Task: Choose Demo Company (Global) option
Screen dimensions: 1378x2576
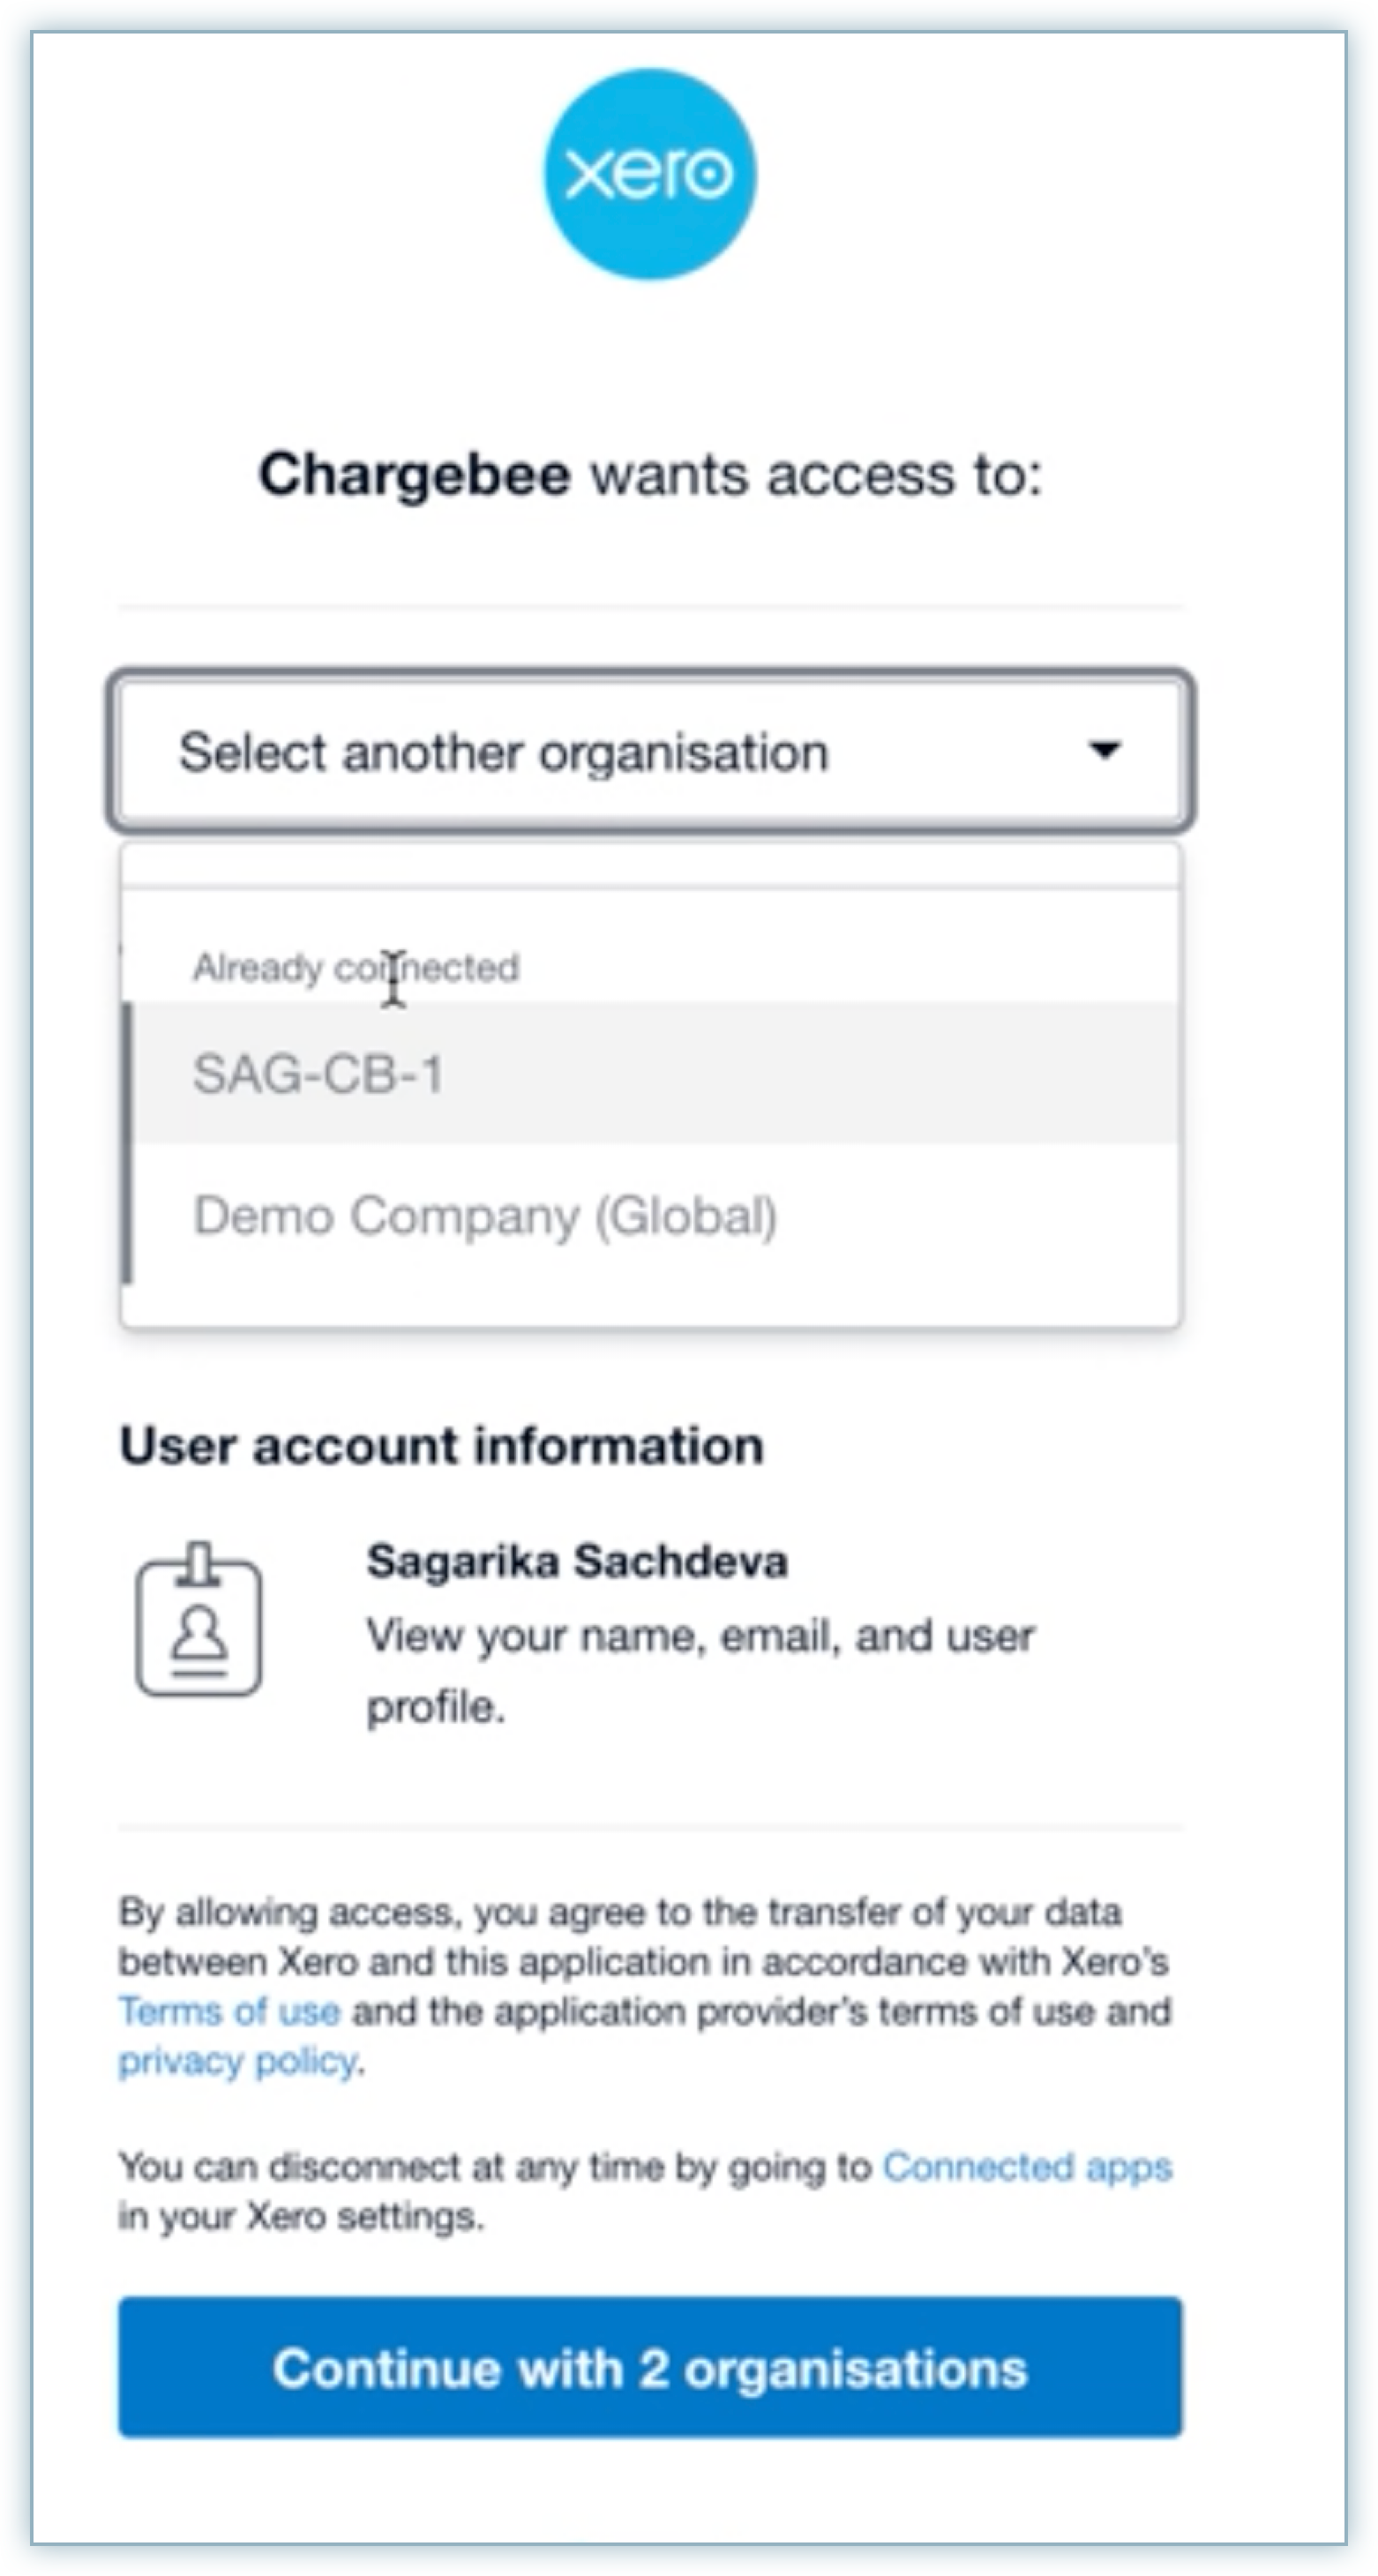Action: (484, 1216)
